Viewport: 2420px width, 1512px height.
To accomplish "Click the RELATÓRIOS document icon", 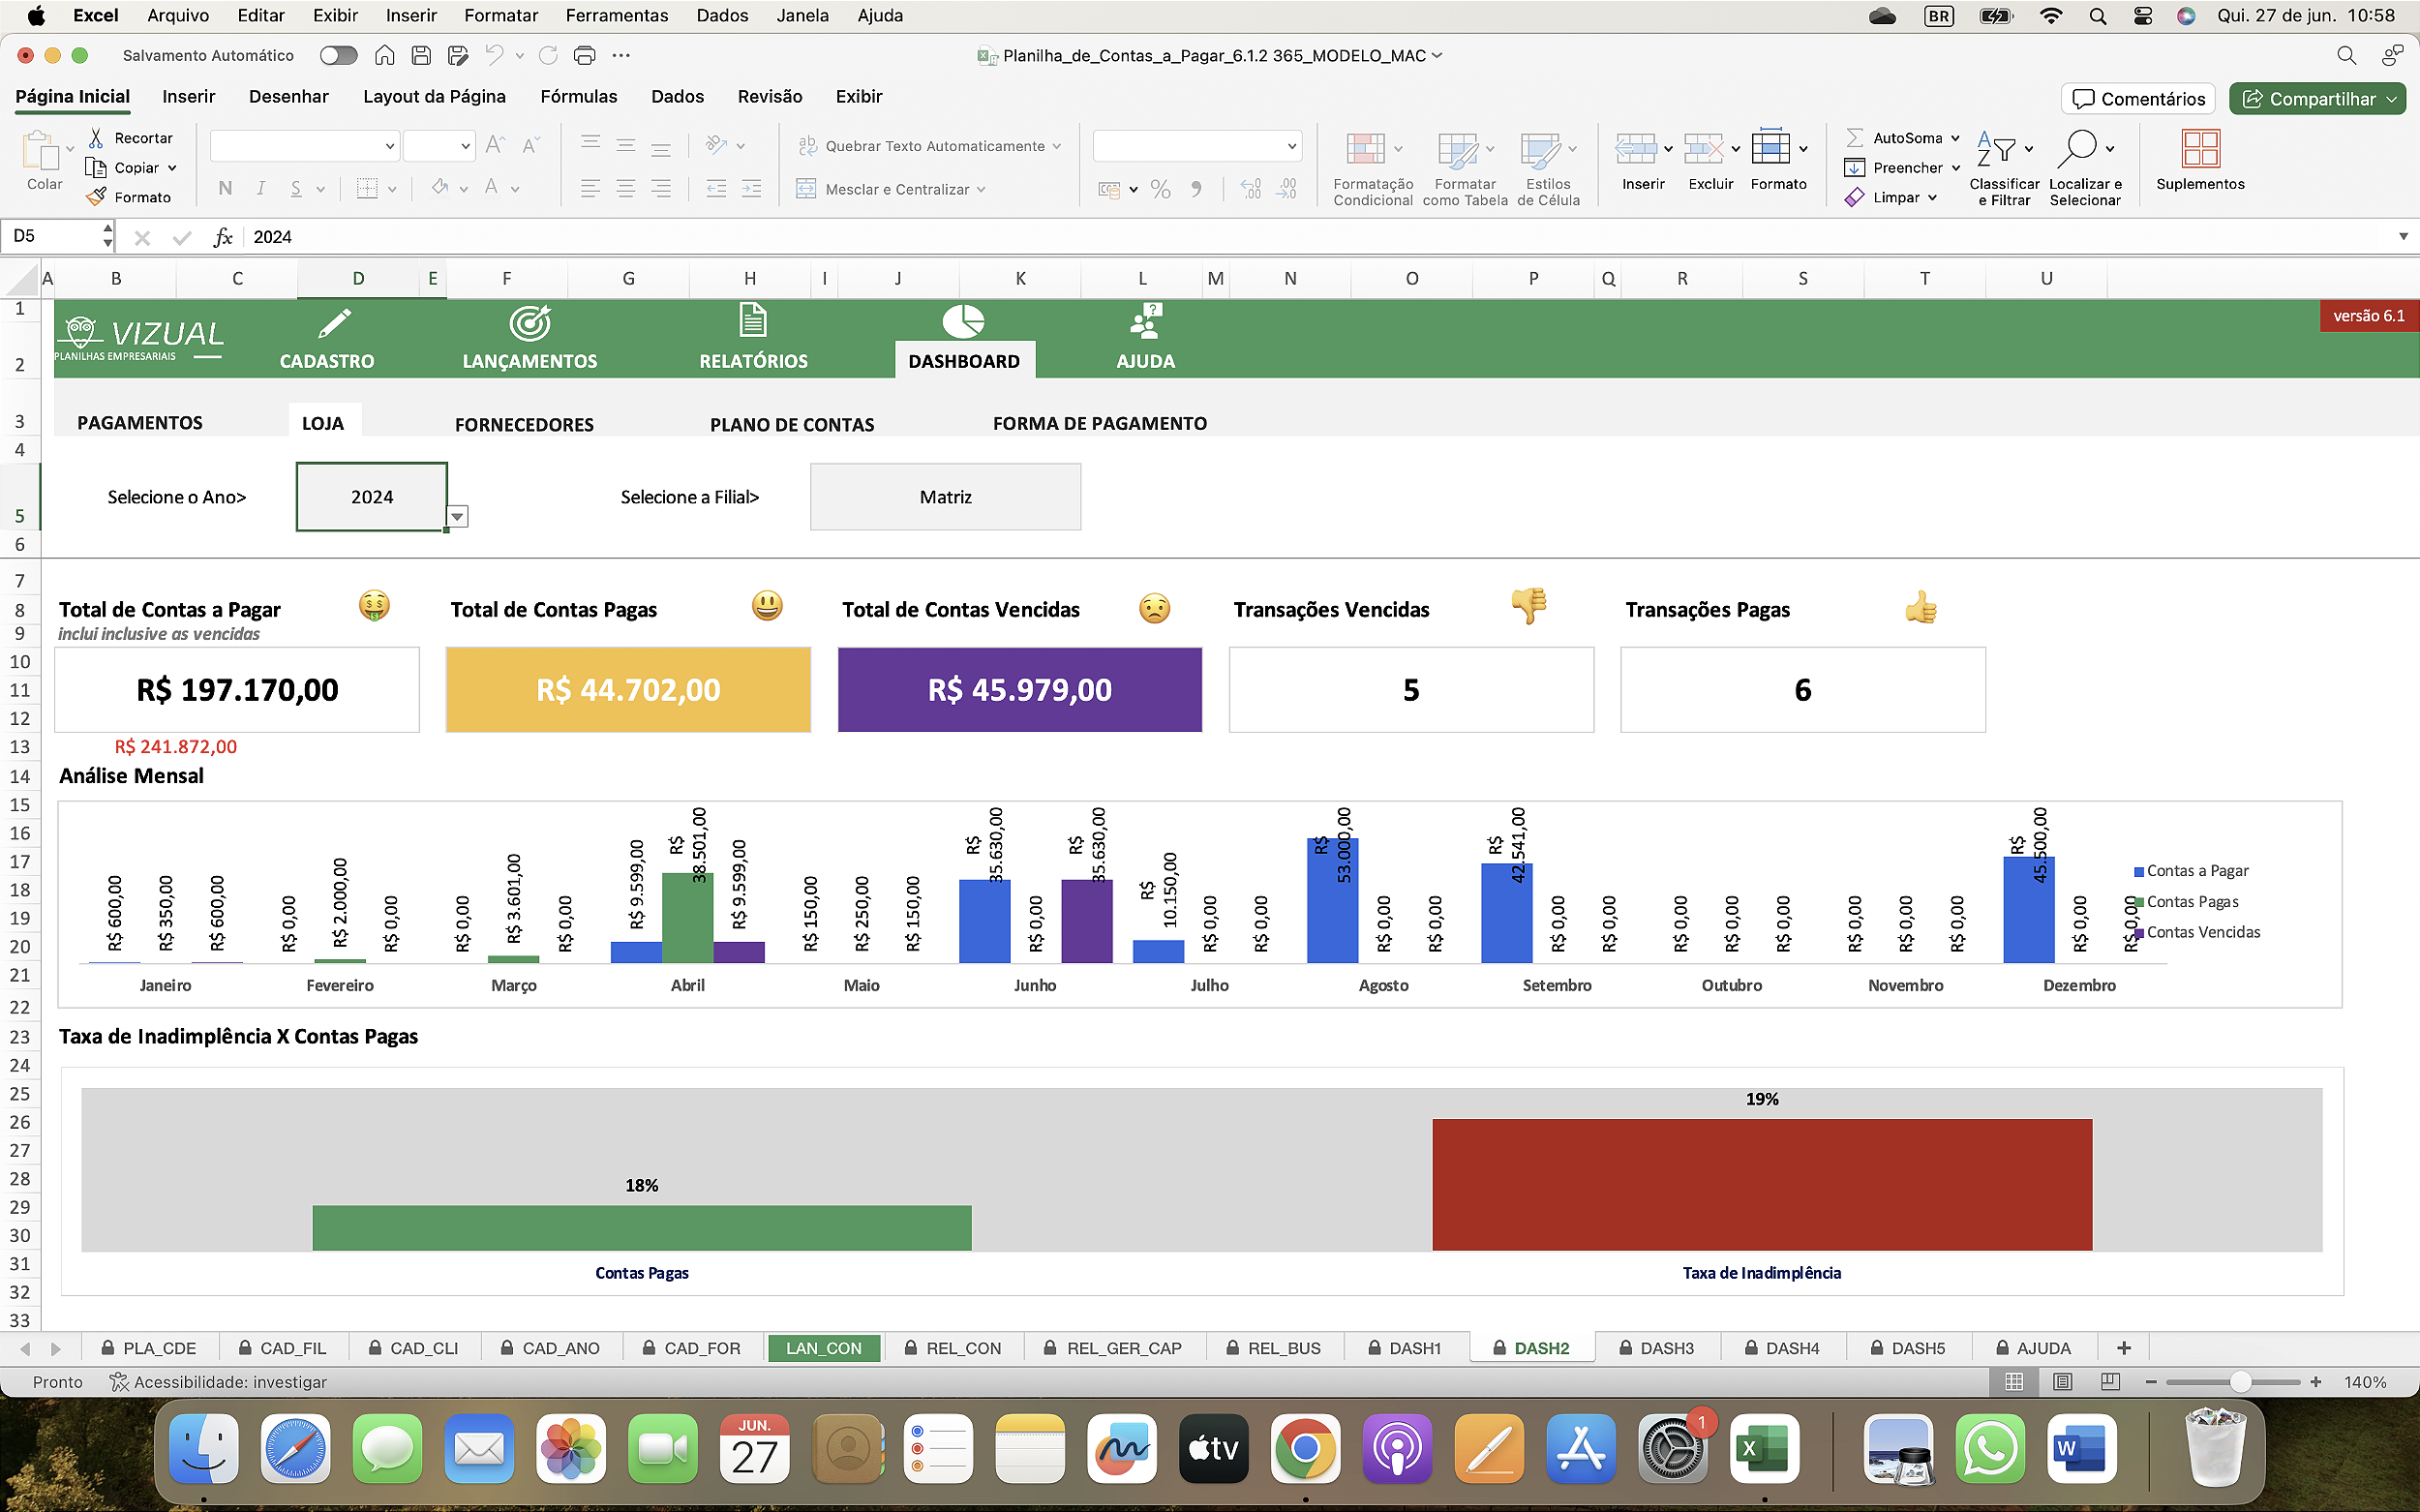I will tap(752, 321).
